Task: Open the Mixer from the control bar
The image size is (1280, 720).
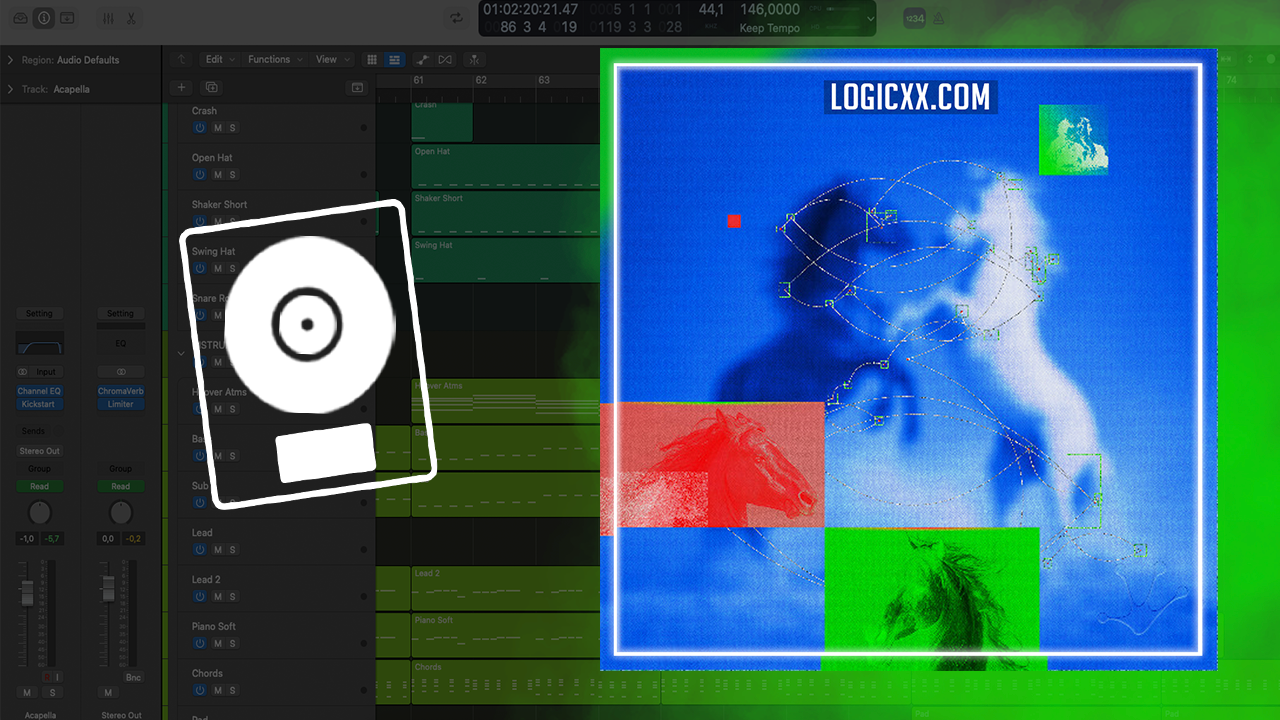Action: (108, 18)
